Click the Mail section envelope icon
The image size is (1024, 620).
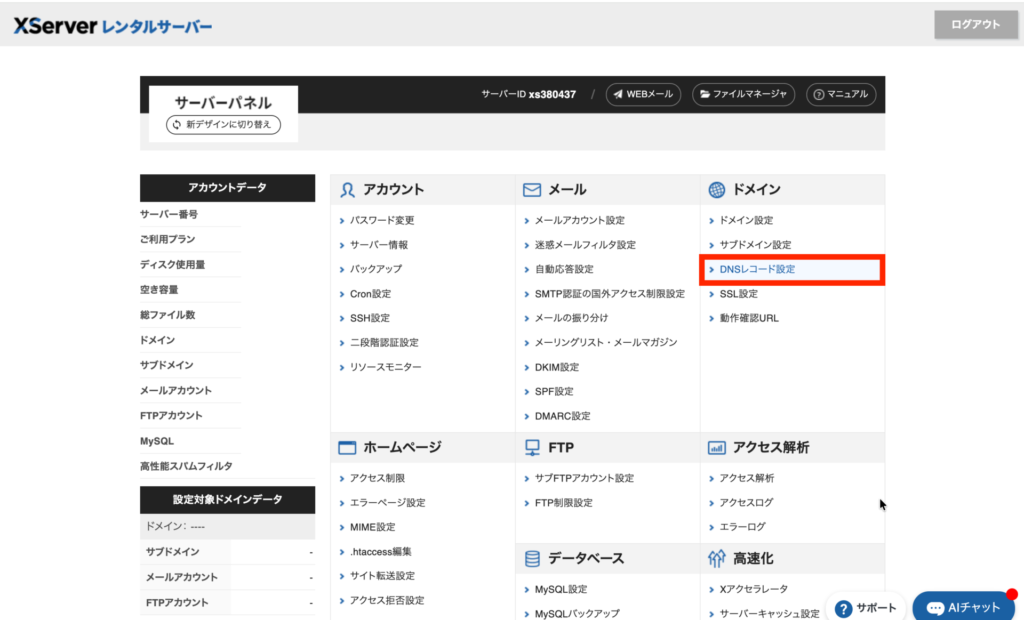click(531, 189)
